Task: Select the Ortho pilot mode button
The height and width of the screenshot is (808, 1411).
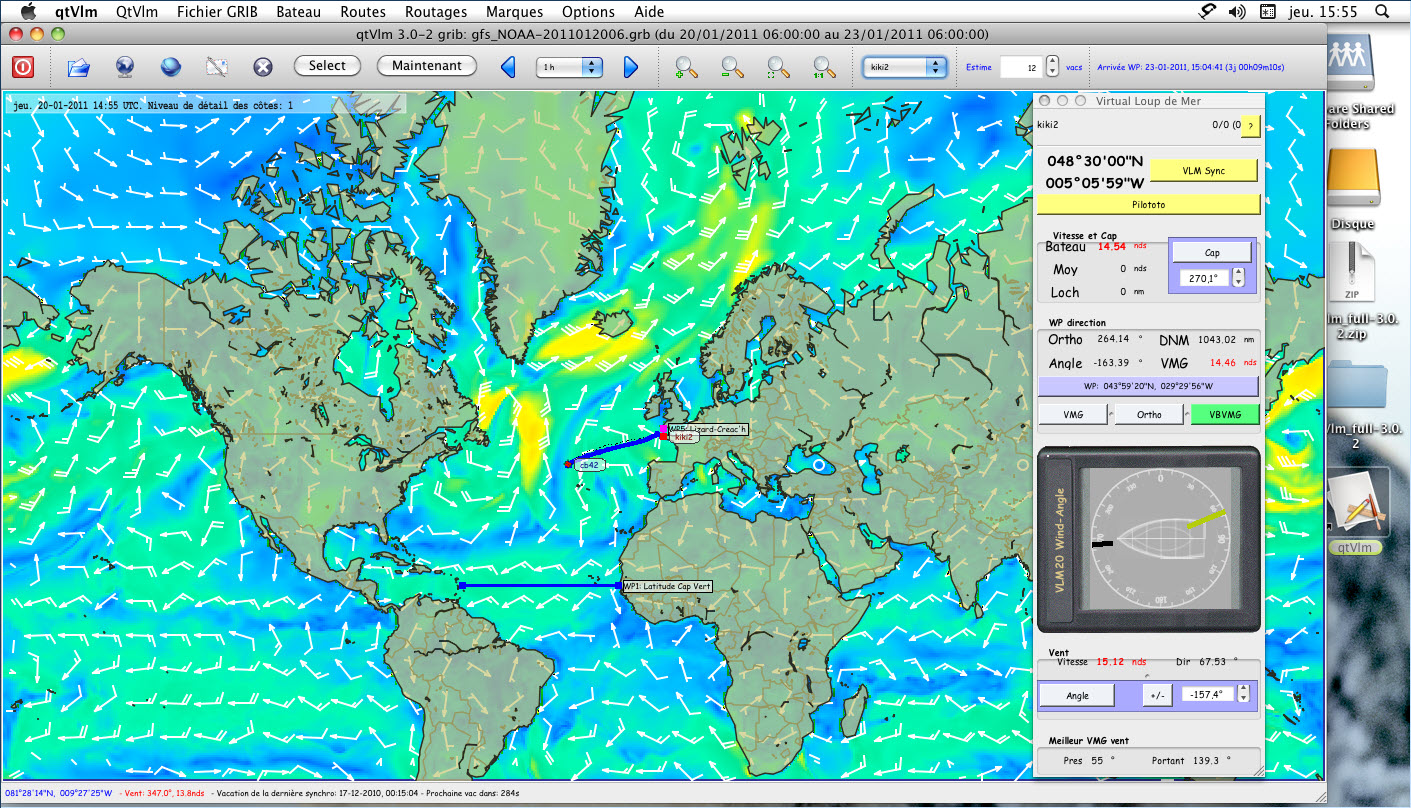Action: point(1149,414)
